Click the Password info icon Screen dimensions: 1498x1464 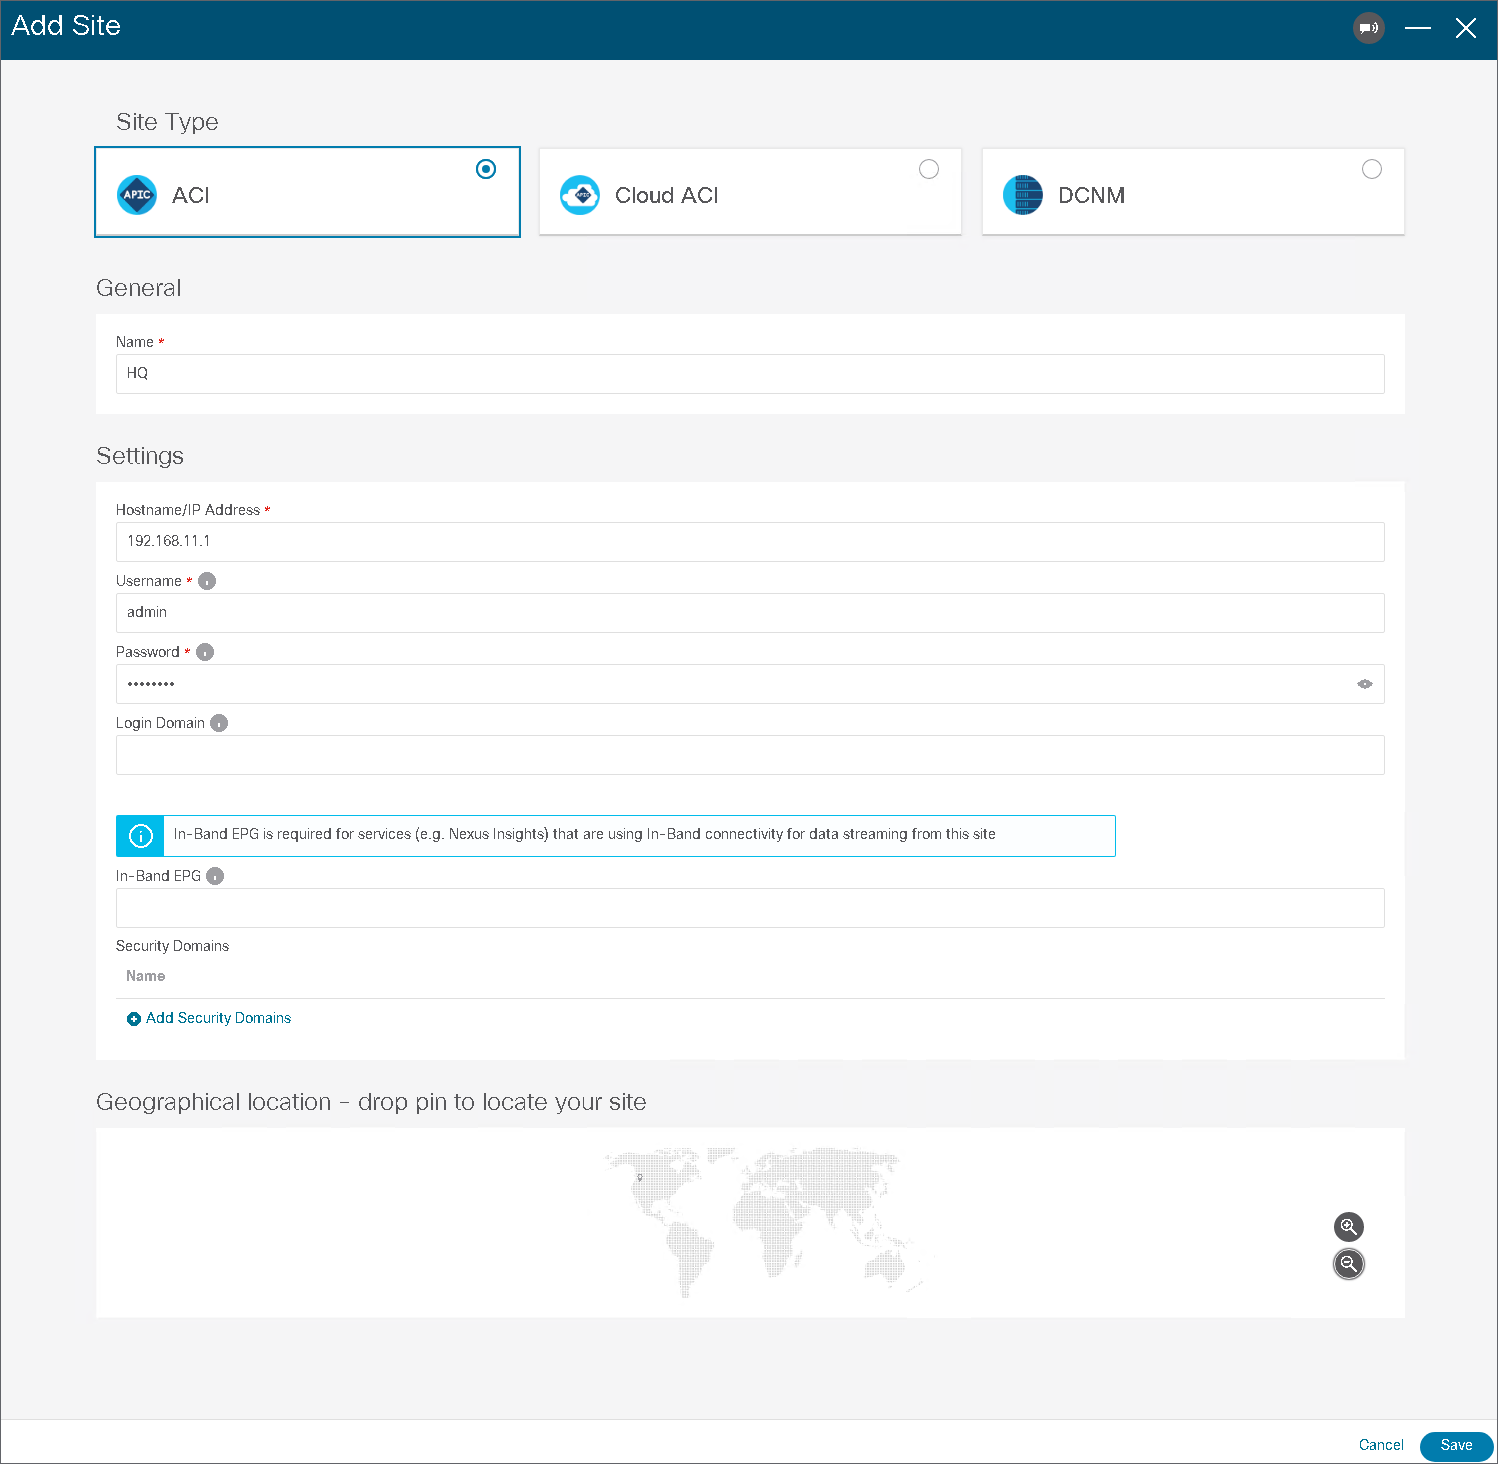(205, 652)
